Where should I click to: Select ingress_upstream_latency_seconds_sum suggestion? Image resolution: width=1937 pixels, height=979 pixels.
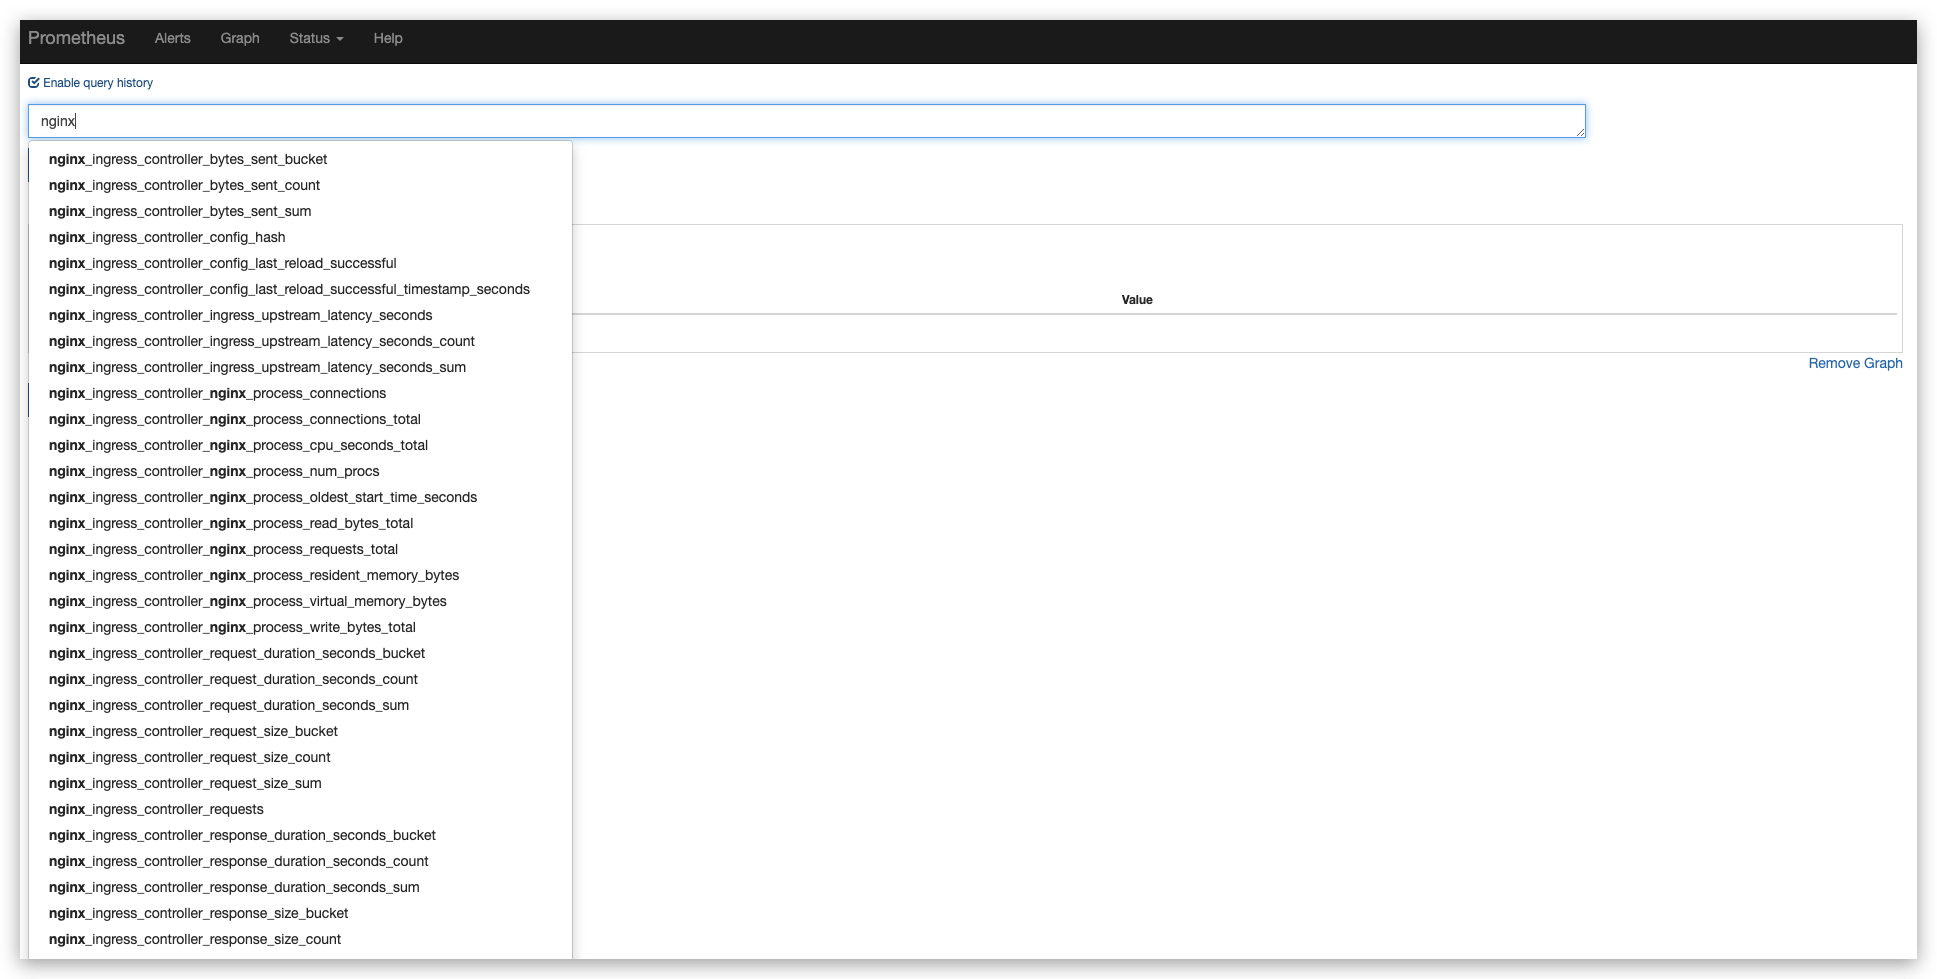300,367
